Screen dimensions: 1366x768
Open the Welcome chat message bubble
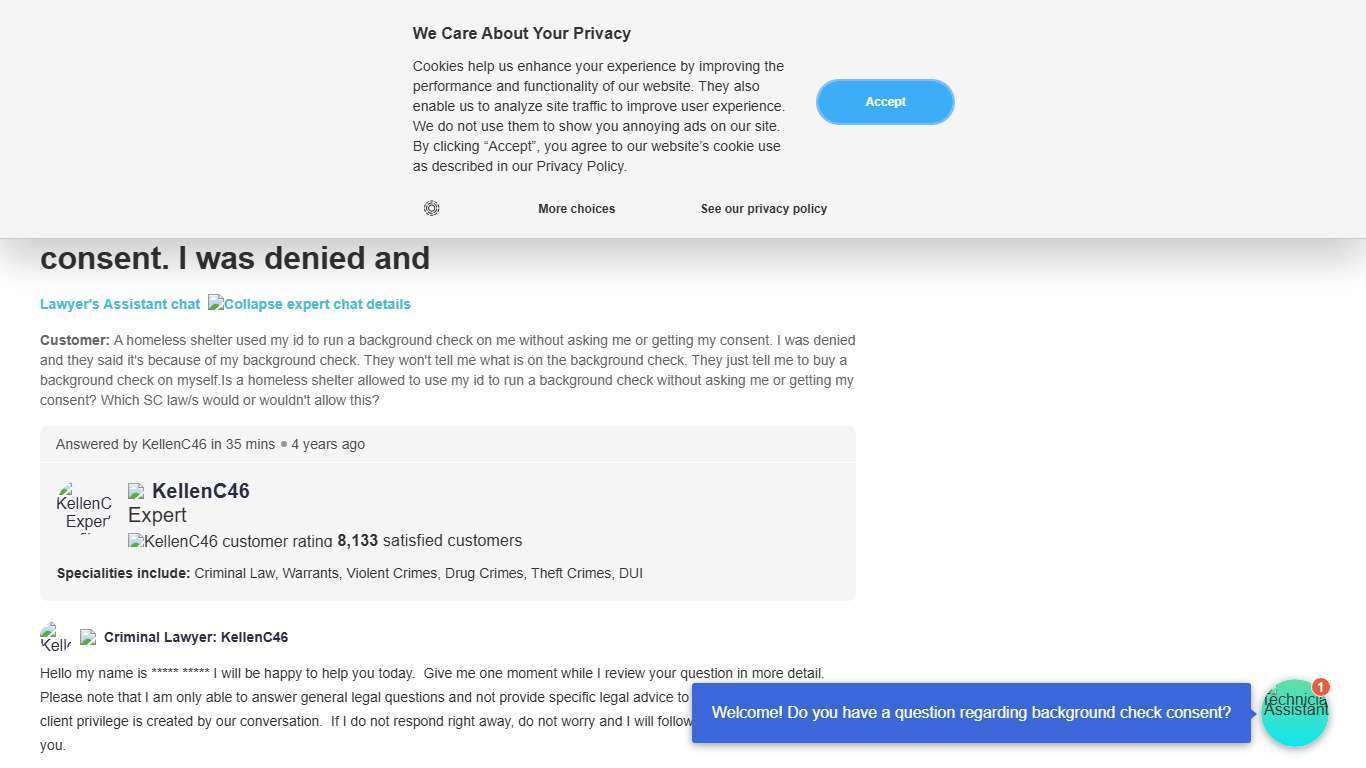[x=970, y=713]
